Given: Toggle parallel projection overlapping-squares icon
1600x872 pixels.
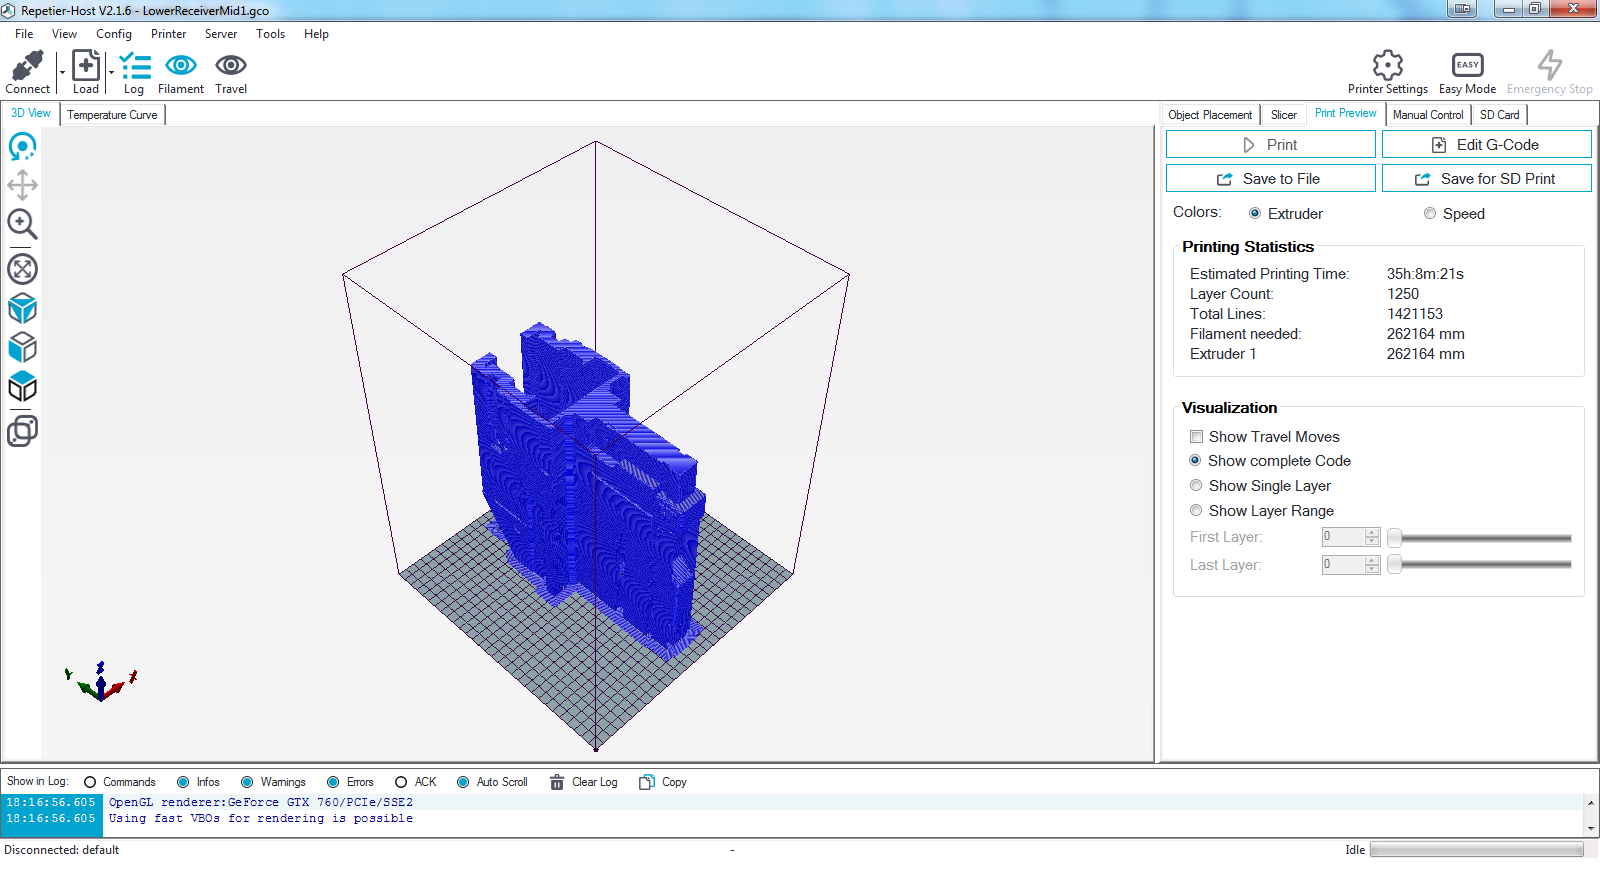Looking at the screenshot, I should point(22,431).
